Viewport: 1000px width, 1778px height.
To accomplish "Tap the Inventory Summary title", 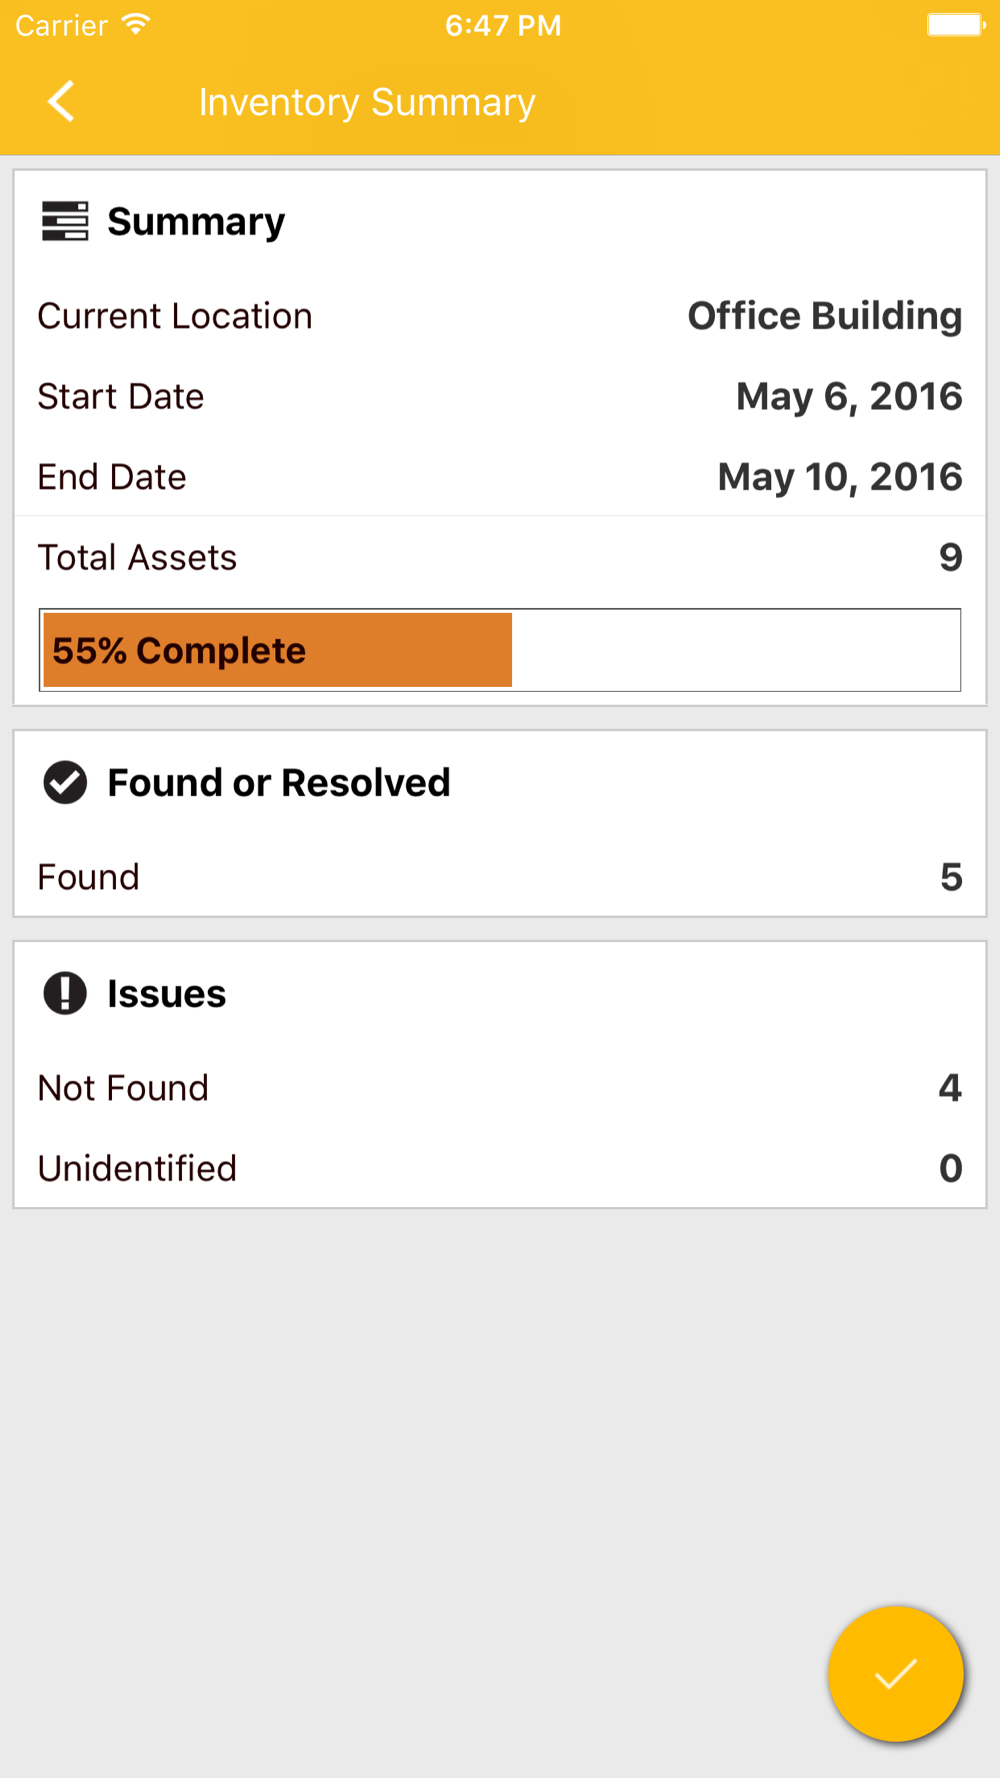I will (x=367, y=102).
